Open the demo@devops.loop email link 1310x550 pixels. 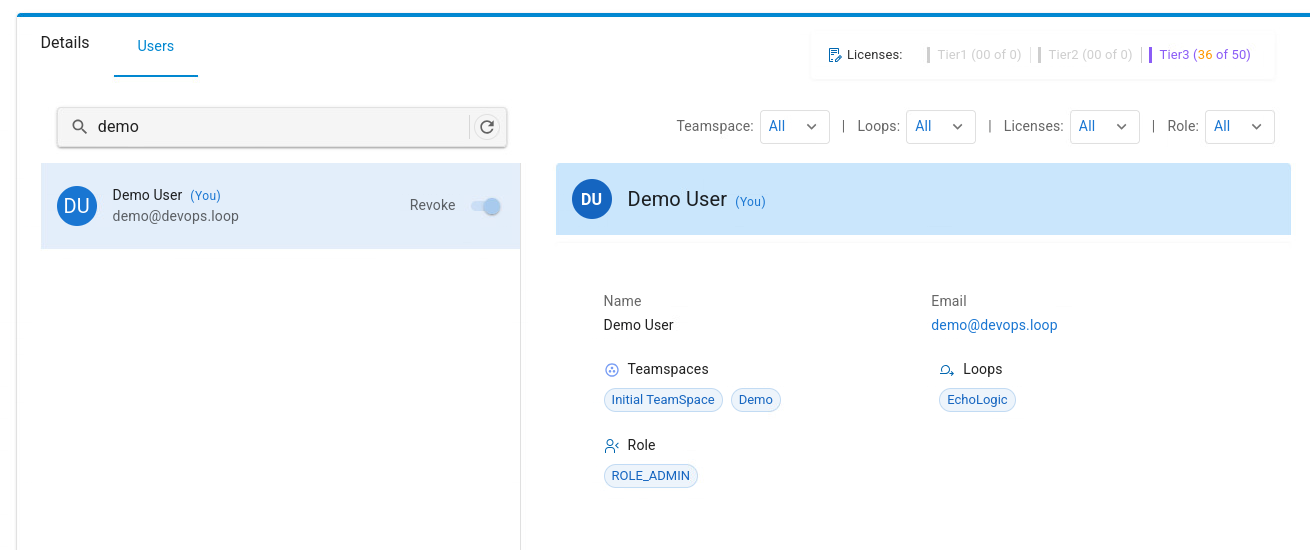tap(994, 325)
